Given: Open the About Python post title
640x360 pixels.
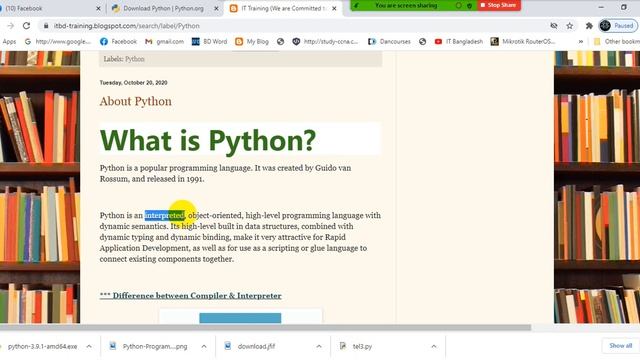Looking at the screenshot, I should click(x=136, y=101).
